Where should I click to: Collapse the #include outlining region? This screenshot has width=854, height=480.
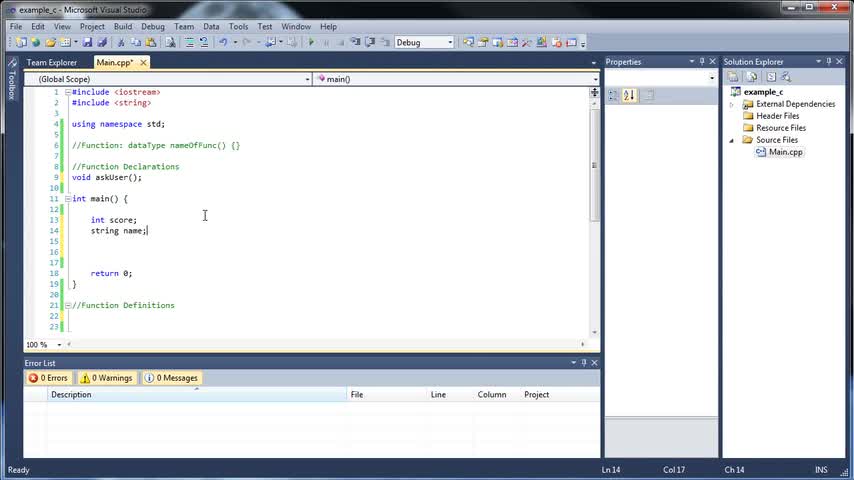tap(68, 93)
